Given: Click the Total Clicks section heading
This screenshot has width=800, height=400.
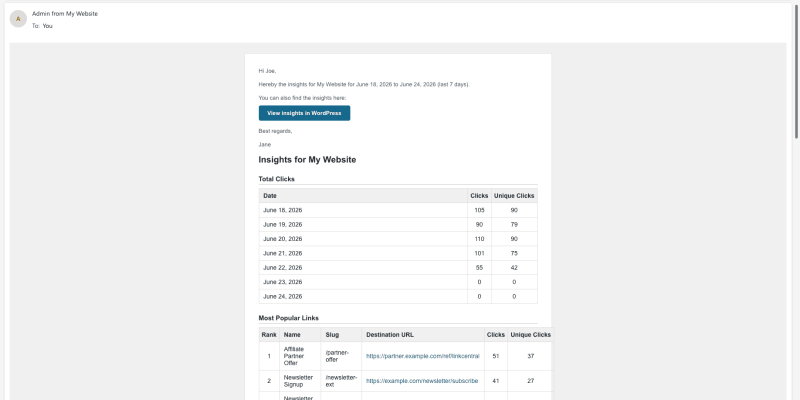Looking at the screenshot, I should pos(277,179).
